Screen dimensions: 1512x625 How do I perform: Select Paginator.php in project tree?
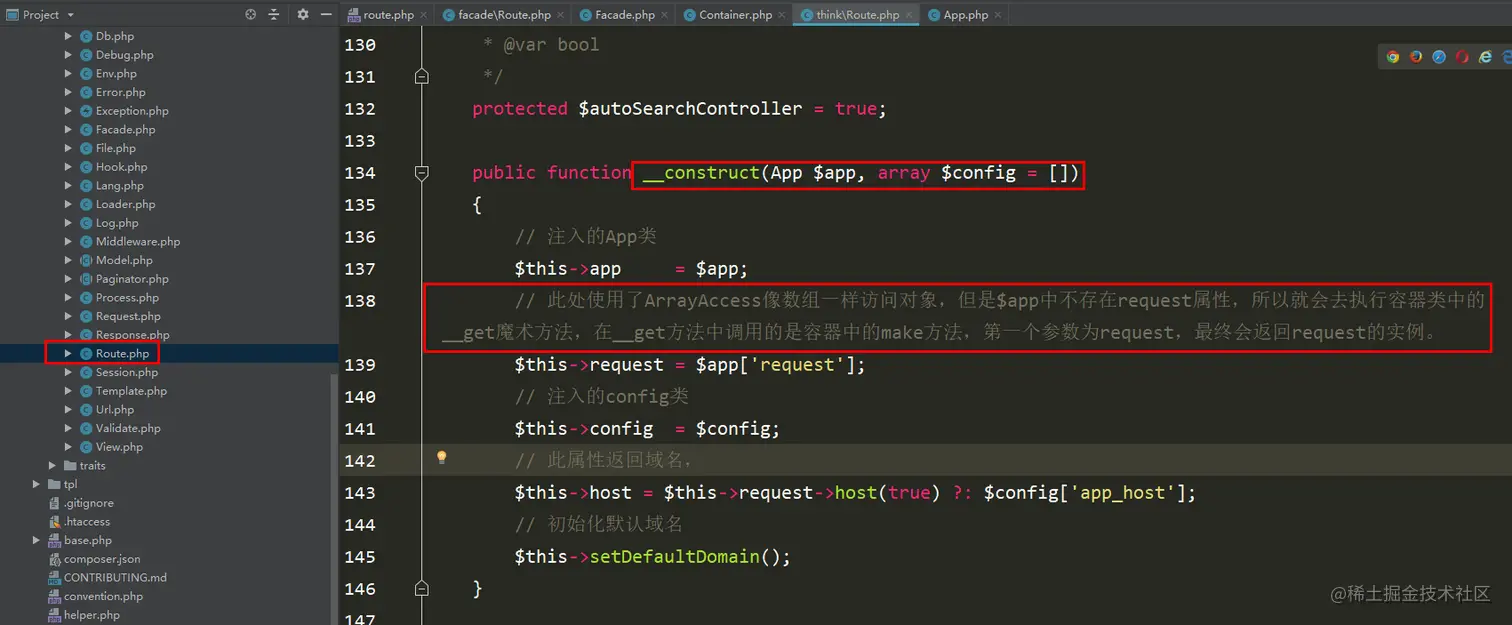tap(132, 279)
